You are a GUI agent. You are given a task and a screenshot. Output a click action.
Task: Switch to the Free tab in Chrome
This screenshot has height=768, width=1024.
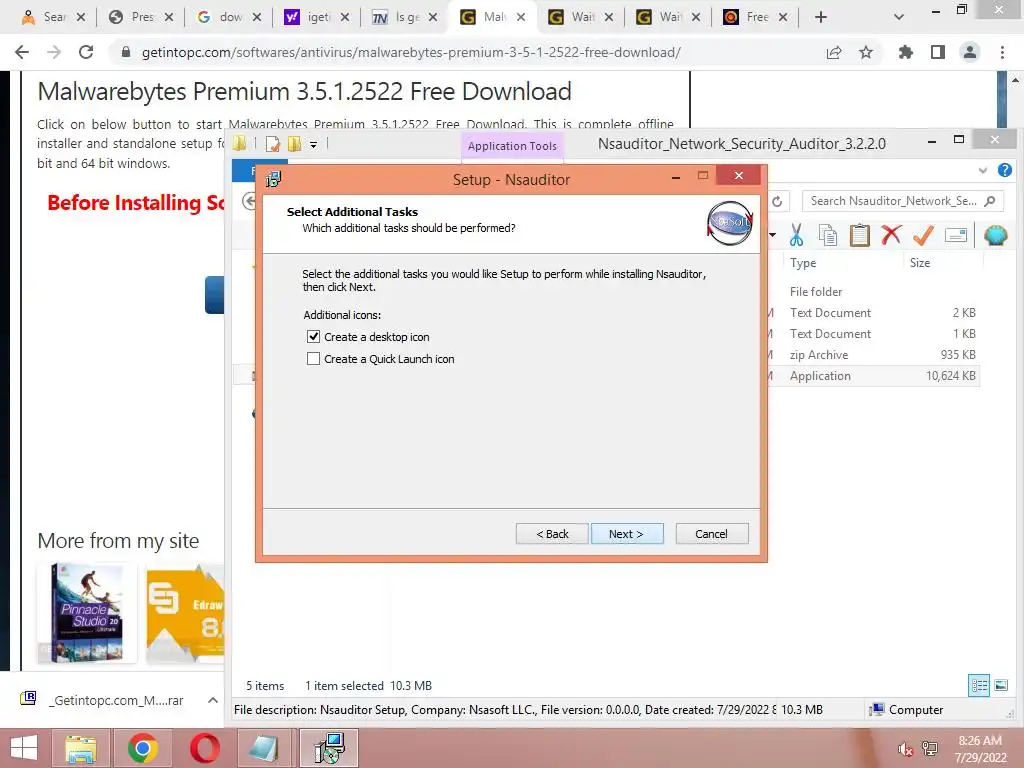(756, 17)
